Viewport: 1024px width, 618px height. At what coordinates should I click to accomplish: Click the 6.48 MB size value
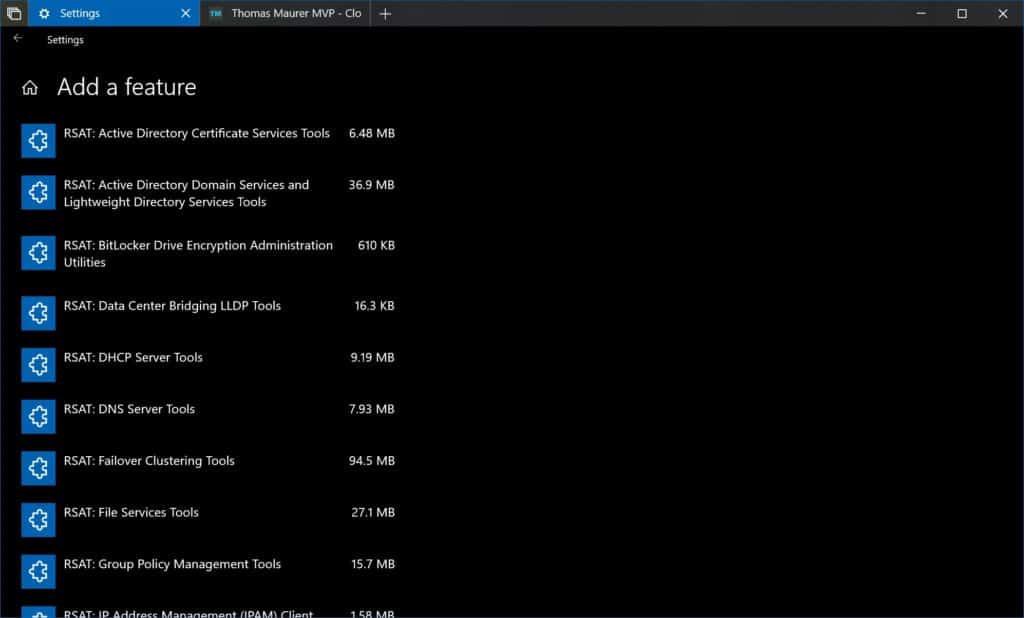coord(372,133)
